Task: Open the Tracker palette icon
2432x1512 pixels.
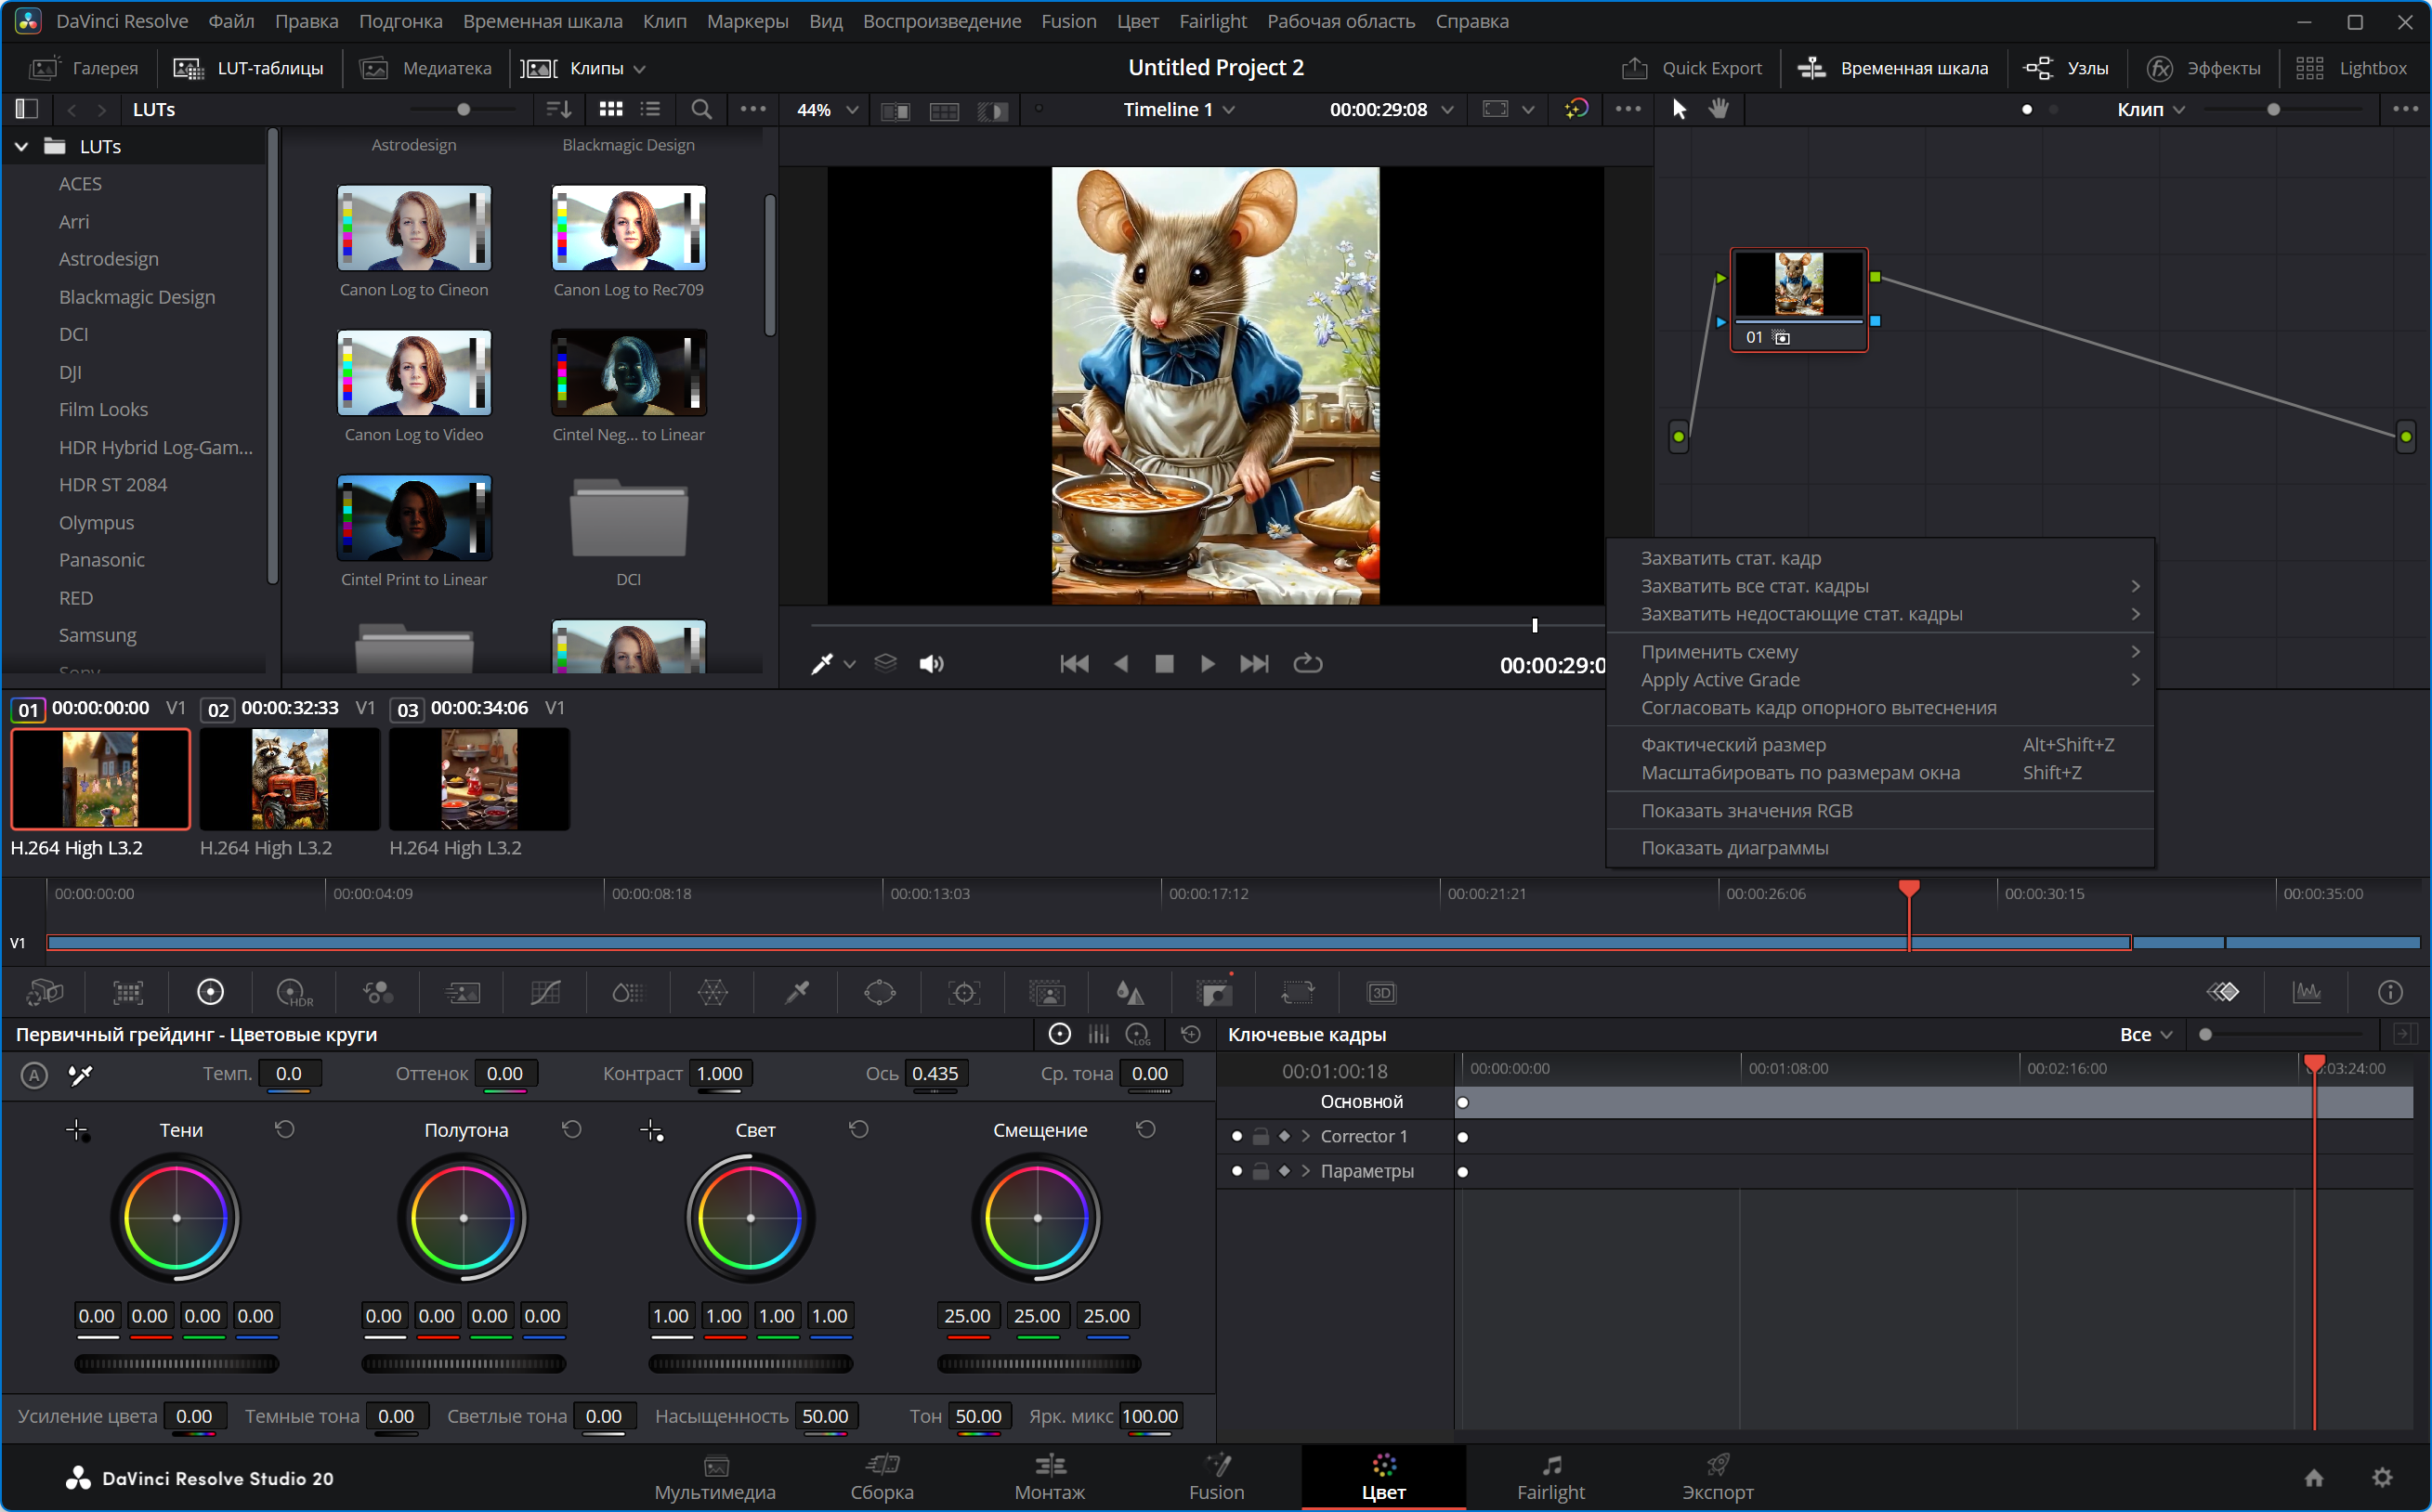Action: [964, 992]
